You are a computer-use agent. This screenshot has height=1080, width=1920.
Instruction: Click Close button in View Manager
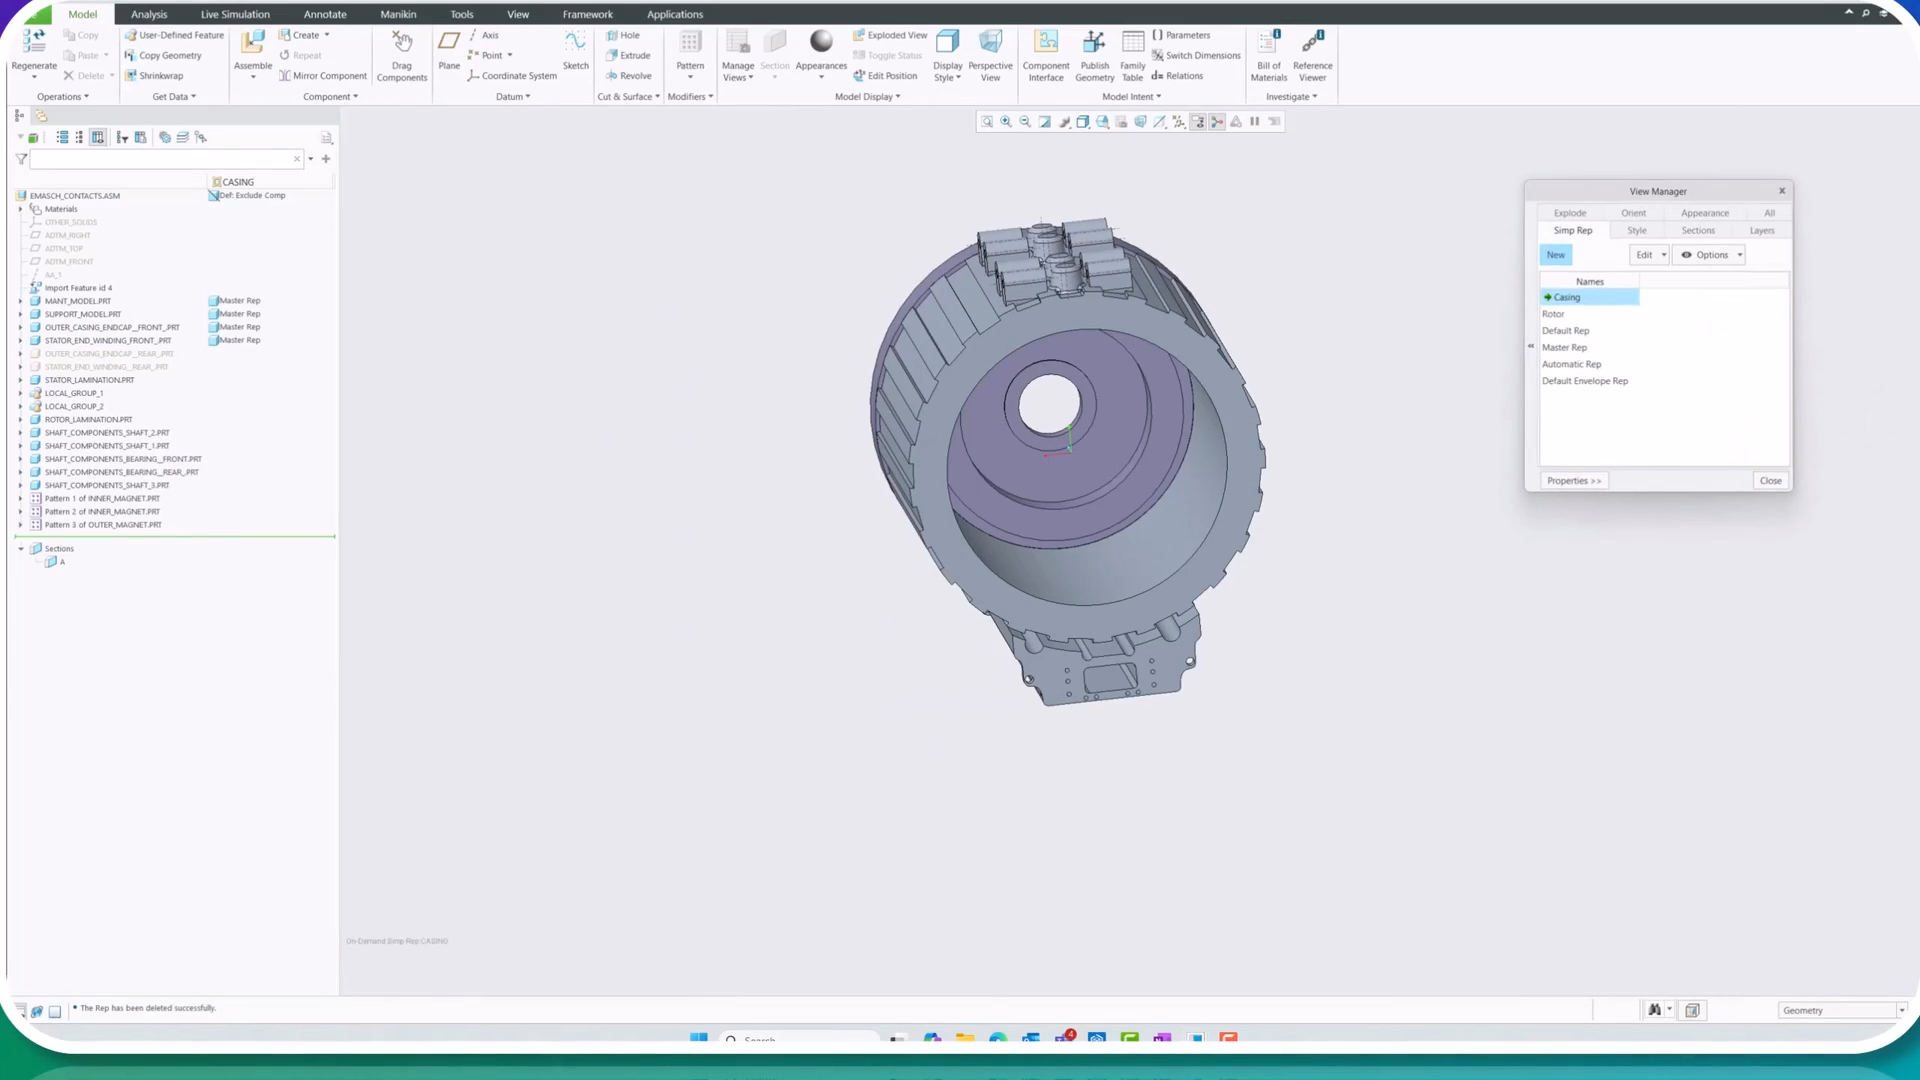1770,481
